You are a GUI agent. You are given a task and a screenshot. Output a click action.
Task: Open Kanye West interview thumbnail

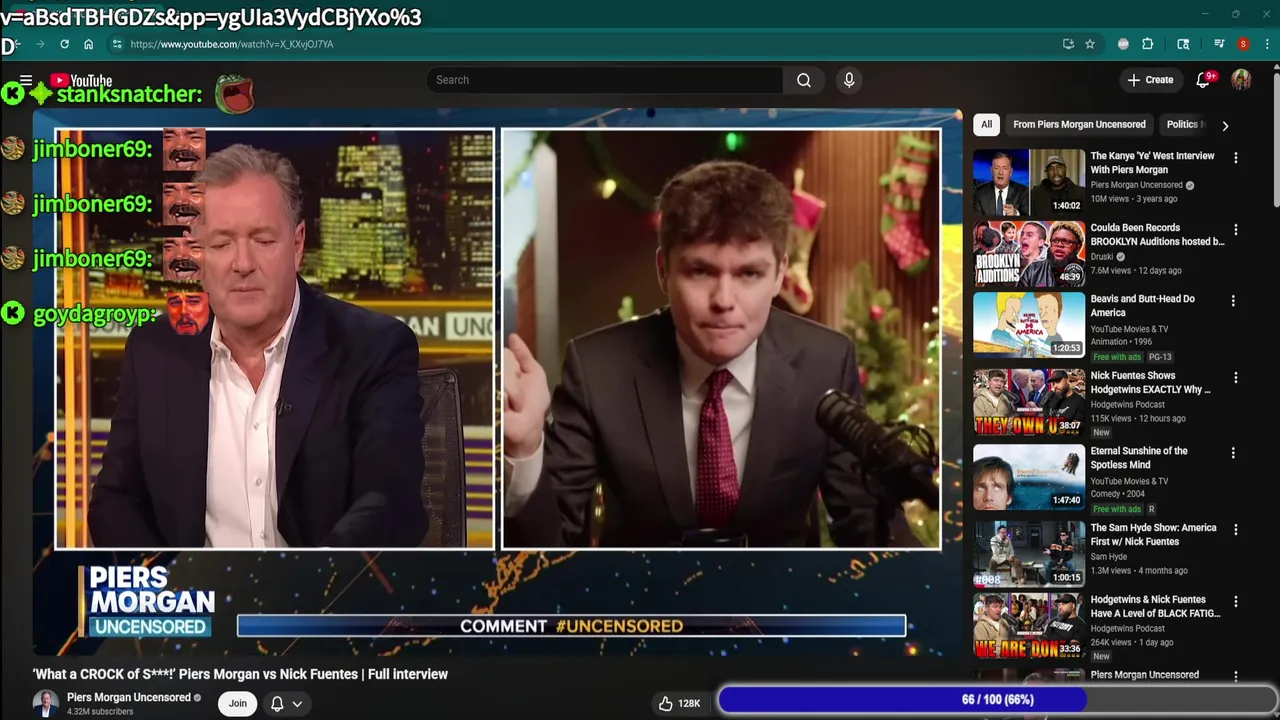click(1029, 182)
